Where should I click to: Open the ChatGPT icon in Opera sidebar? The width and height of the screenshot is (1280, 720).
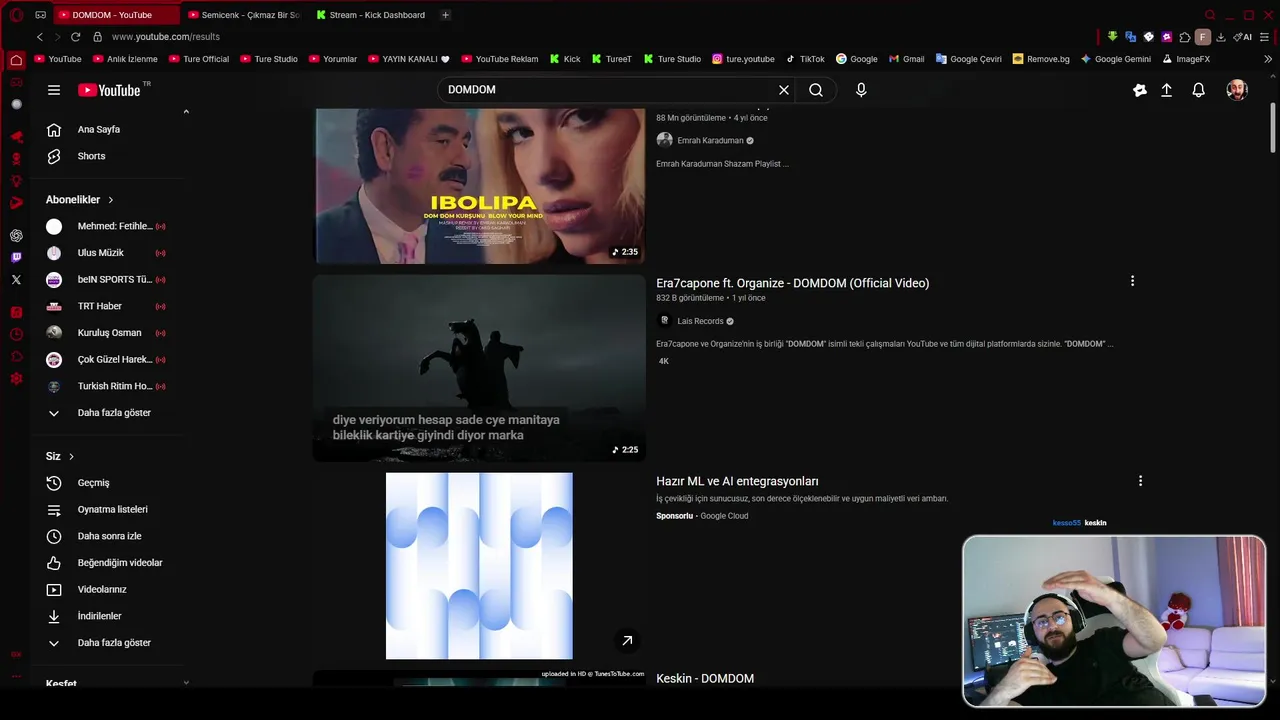tap(16, 235)
